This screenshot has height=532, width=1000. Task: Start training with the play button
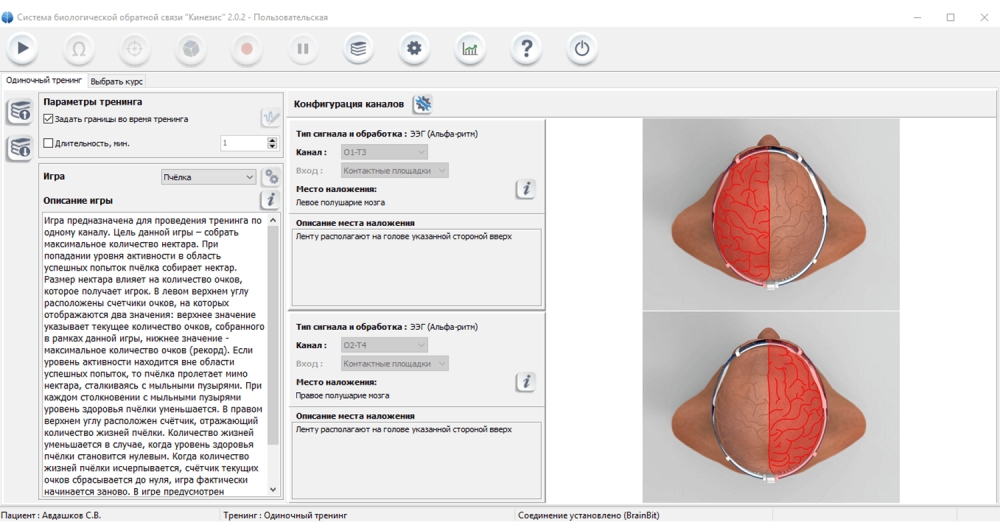coord(23,47)
